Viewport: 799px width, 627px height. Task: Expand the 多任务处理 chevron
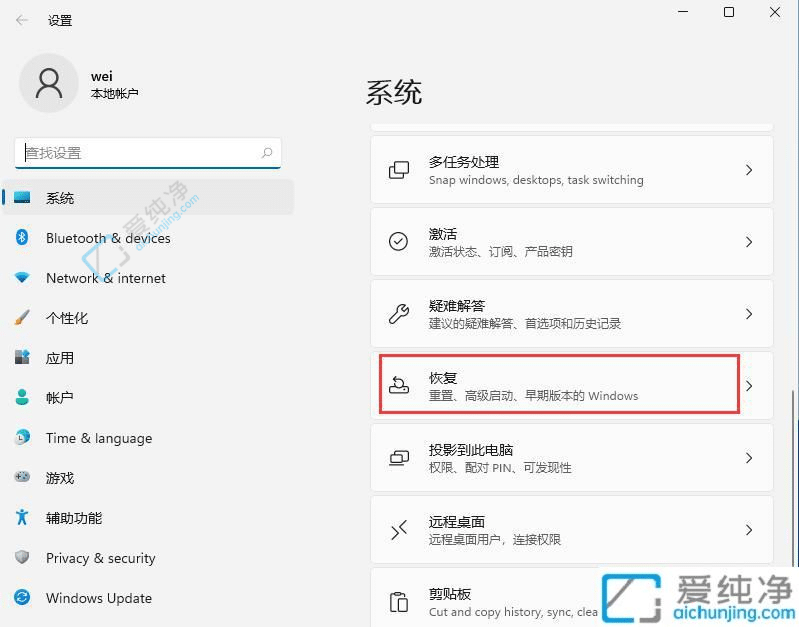(749, 170)
